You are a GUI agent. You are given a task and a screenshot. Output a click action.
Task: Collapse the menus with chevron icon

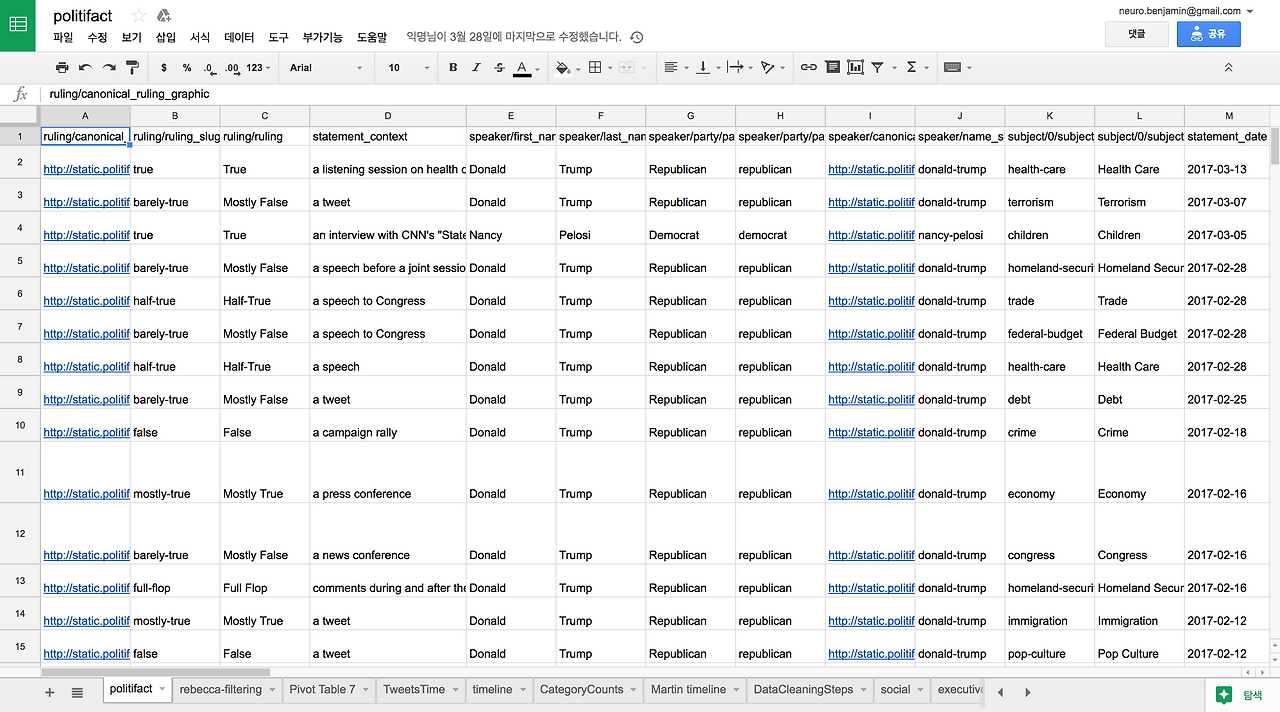[x=1228, y=67]
